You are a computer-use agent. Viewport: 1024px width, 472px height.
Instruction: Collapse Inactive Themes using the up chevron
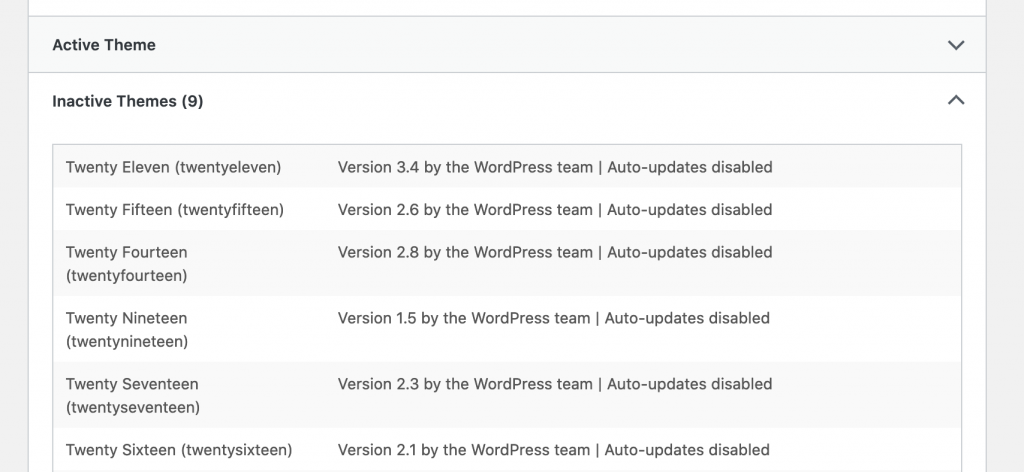point(955,100)
